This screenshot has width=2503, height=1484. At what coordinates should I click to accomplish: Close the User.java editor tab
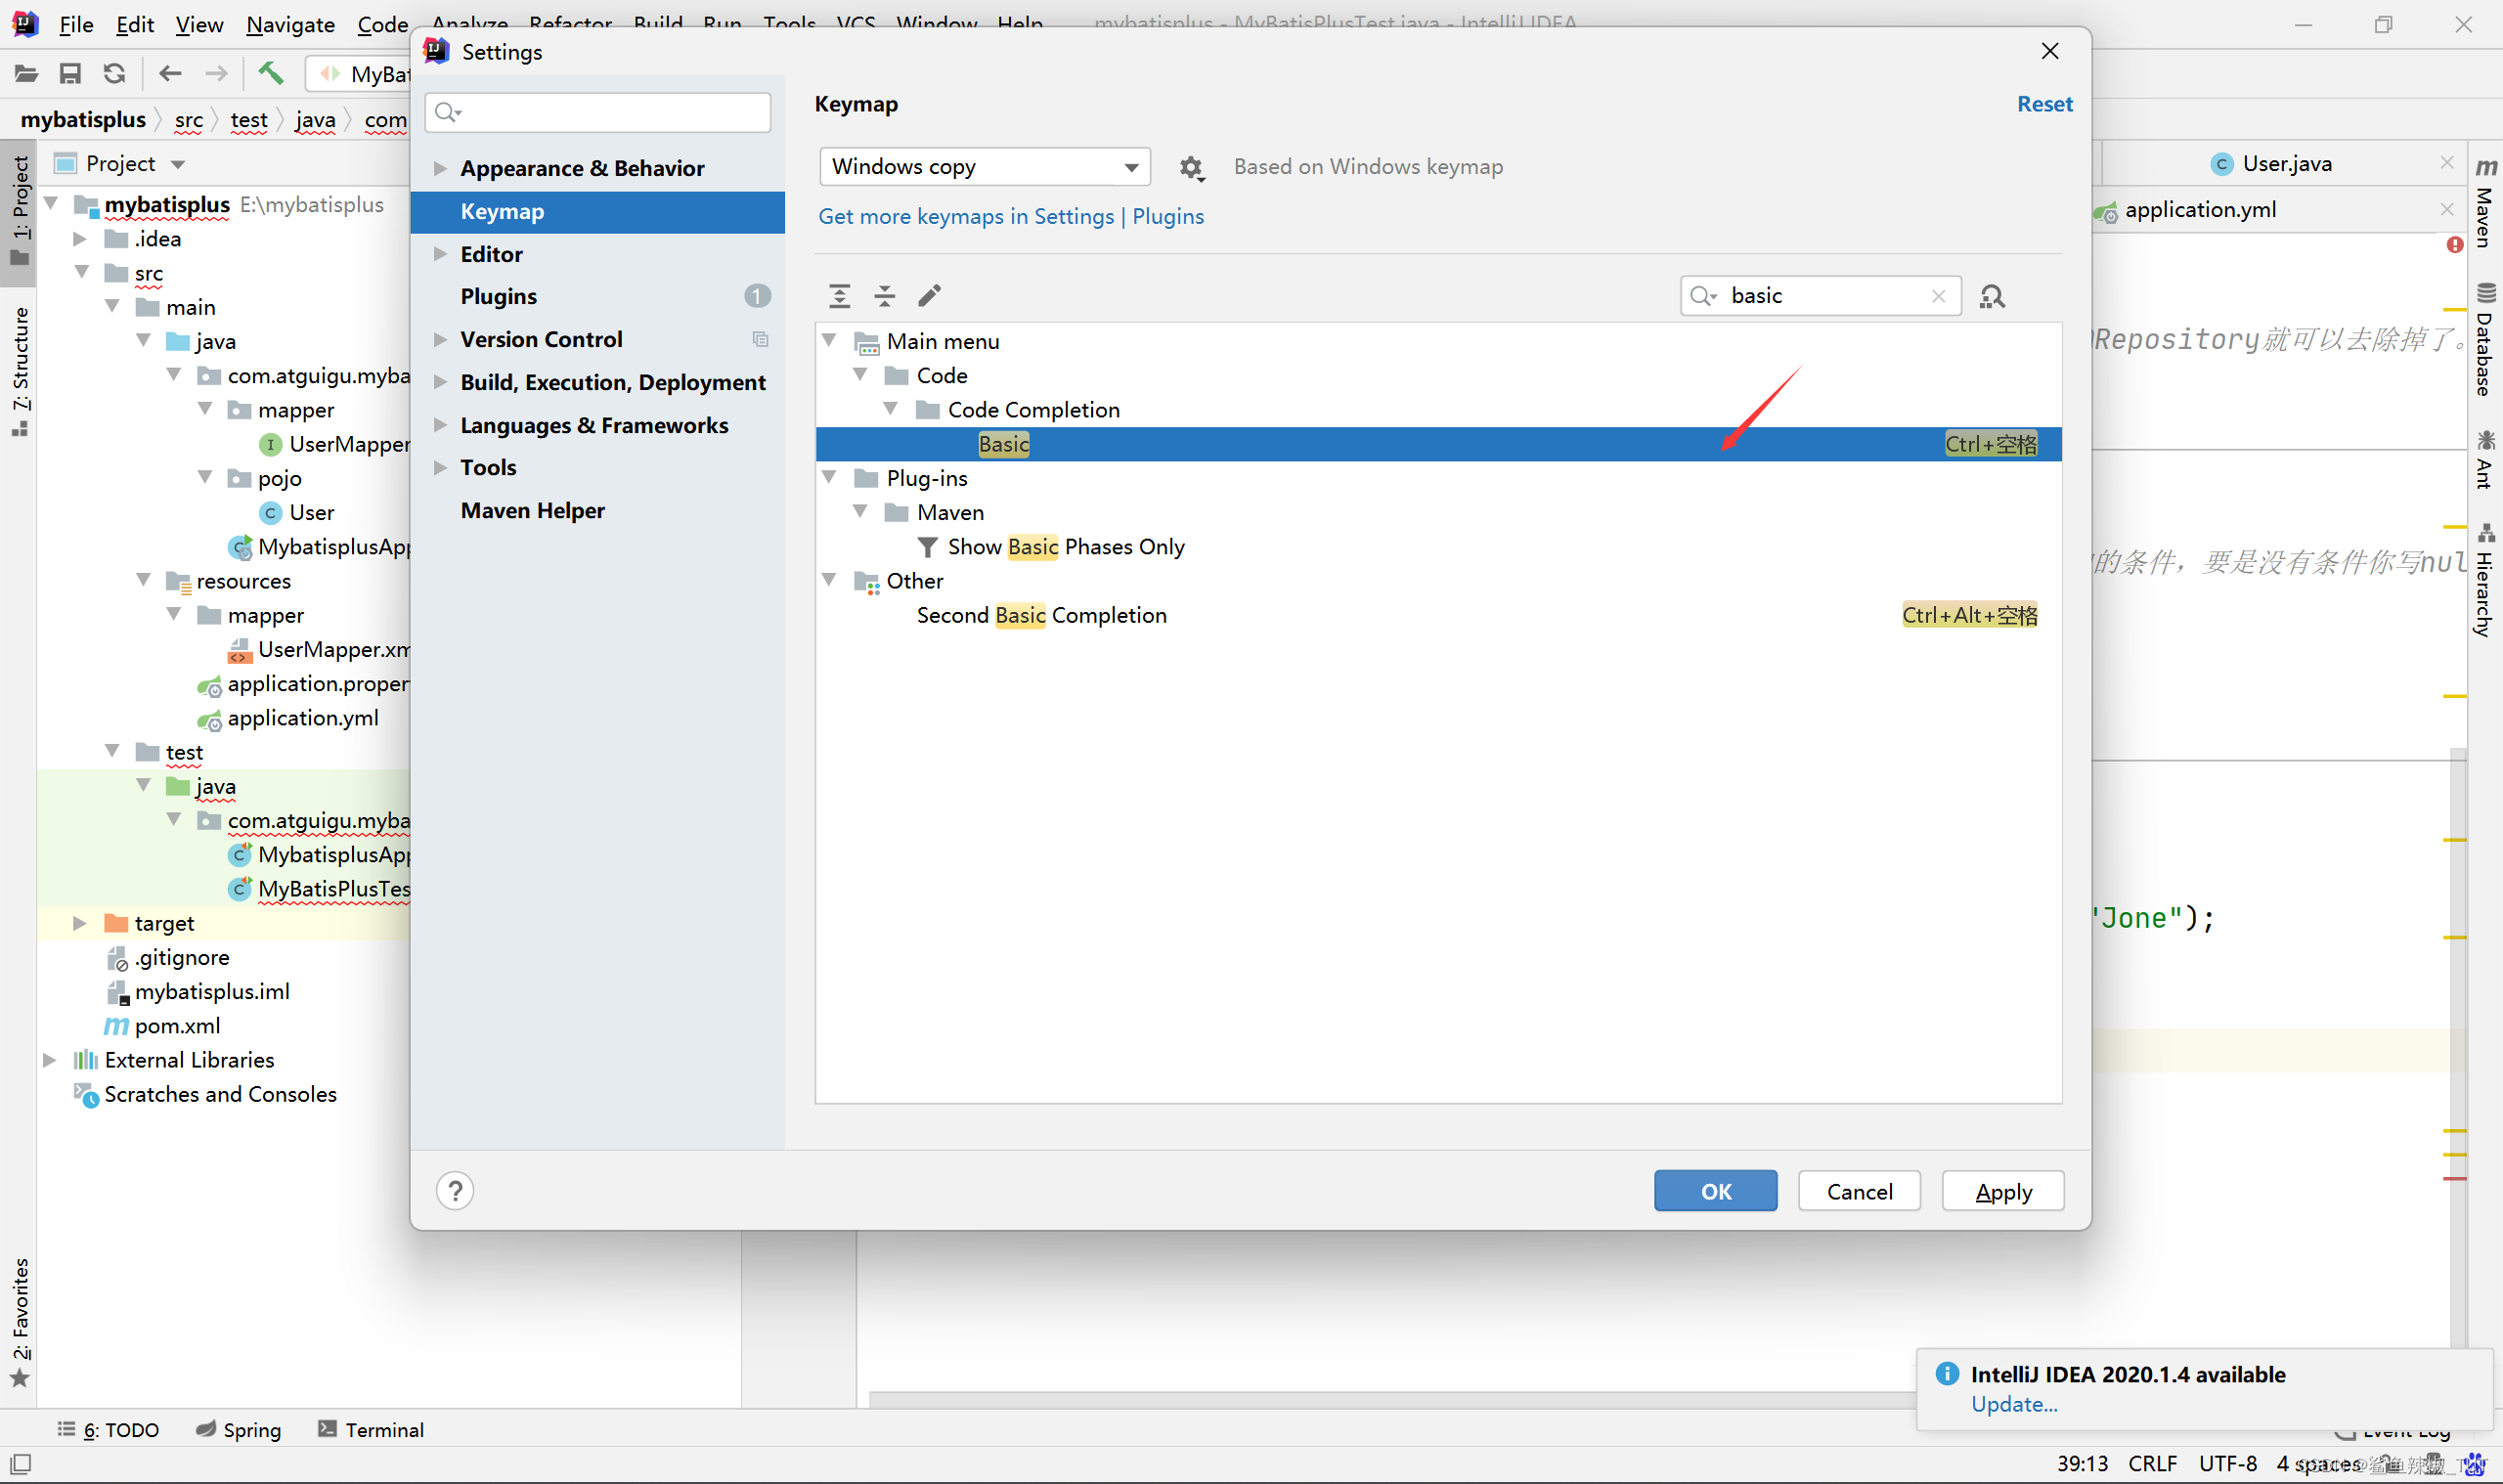coord(2446,163)
